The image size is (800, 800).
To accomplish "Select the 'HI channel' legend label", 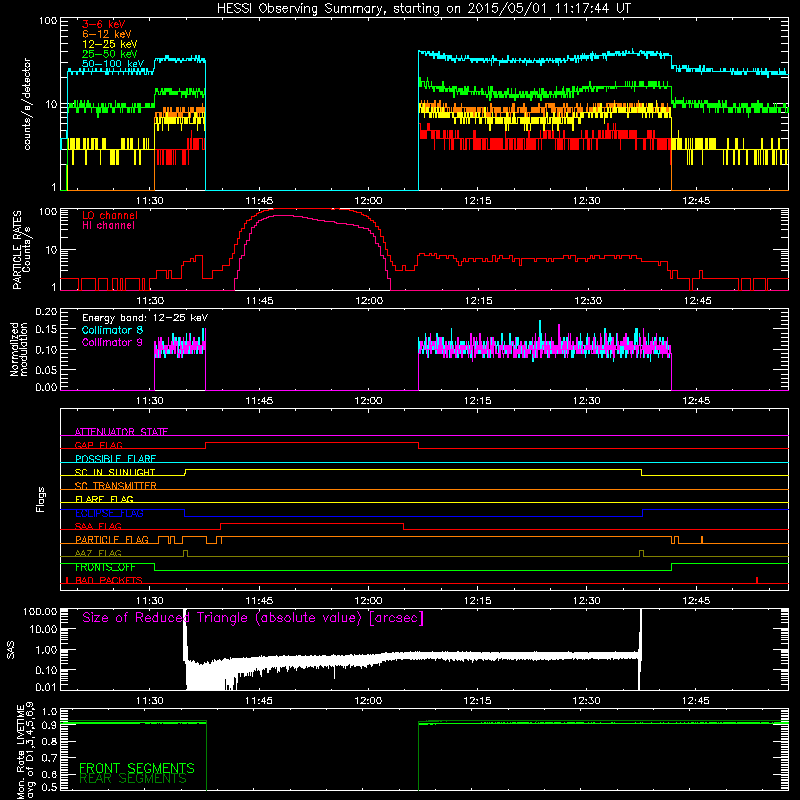I will pyautogui.click(x=109, y=226).
